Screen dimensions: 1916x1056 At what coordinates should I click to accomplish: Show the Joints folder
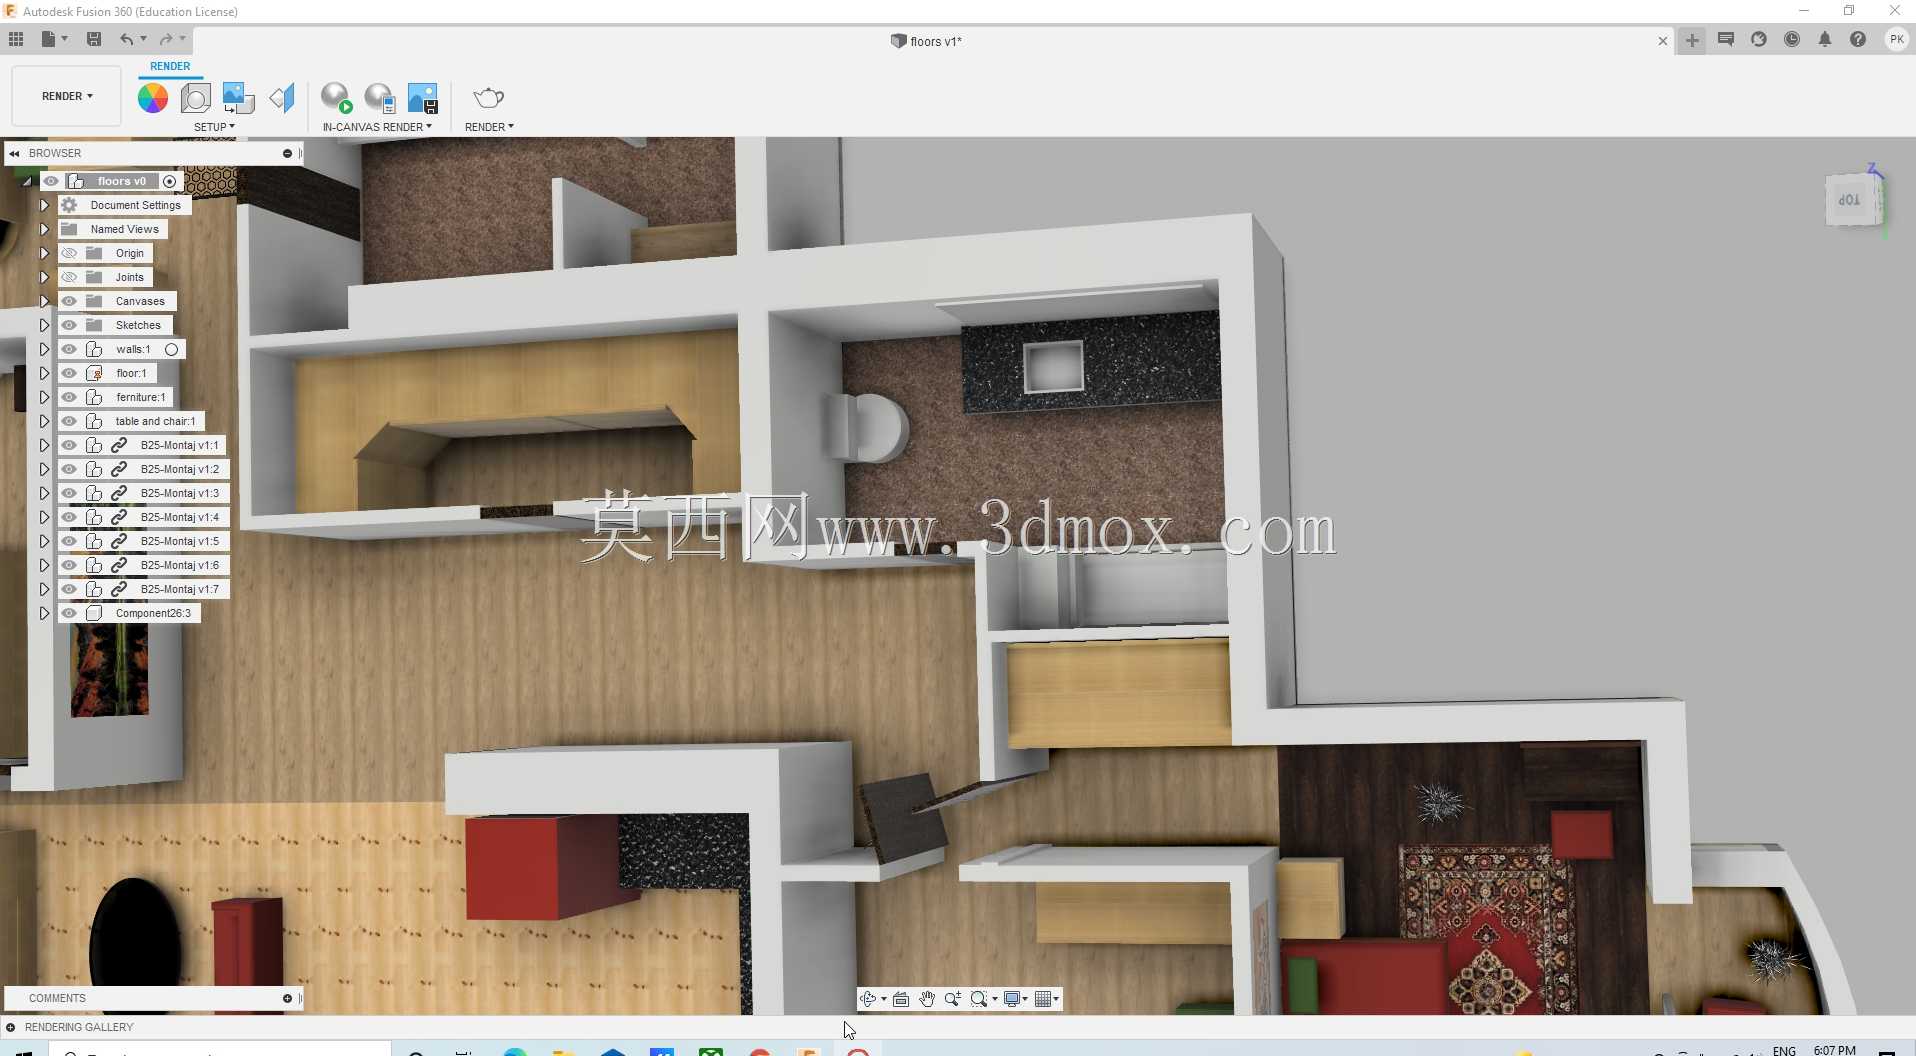pos(69,277)
